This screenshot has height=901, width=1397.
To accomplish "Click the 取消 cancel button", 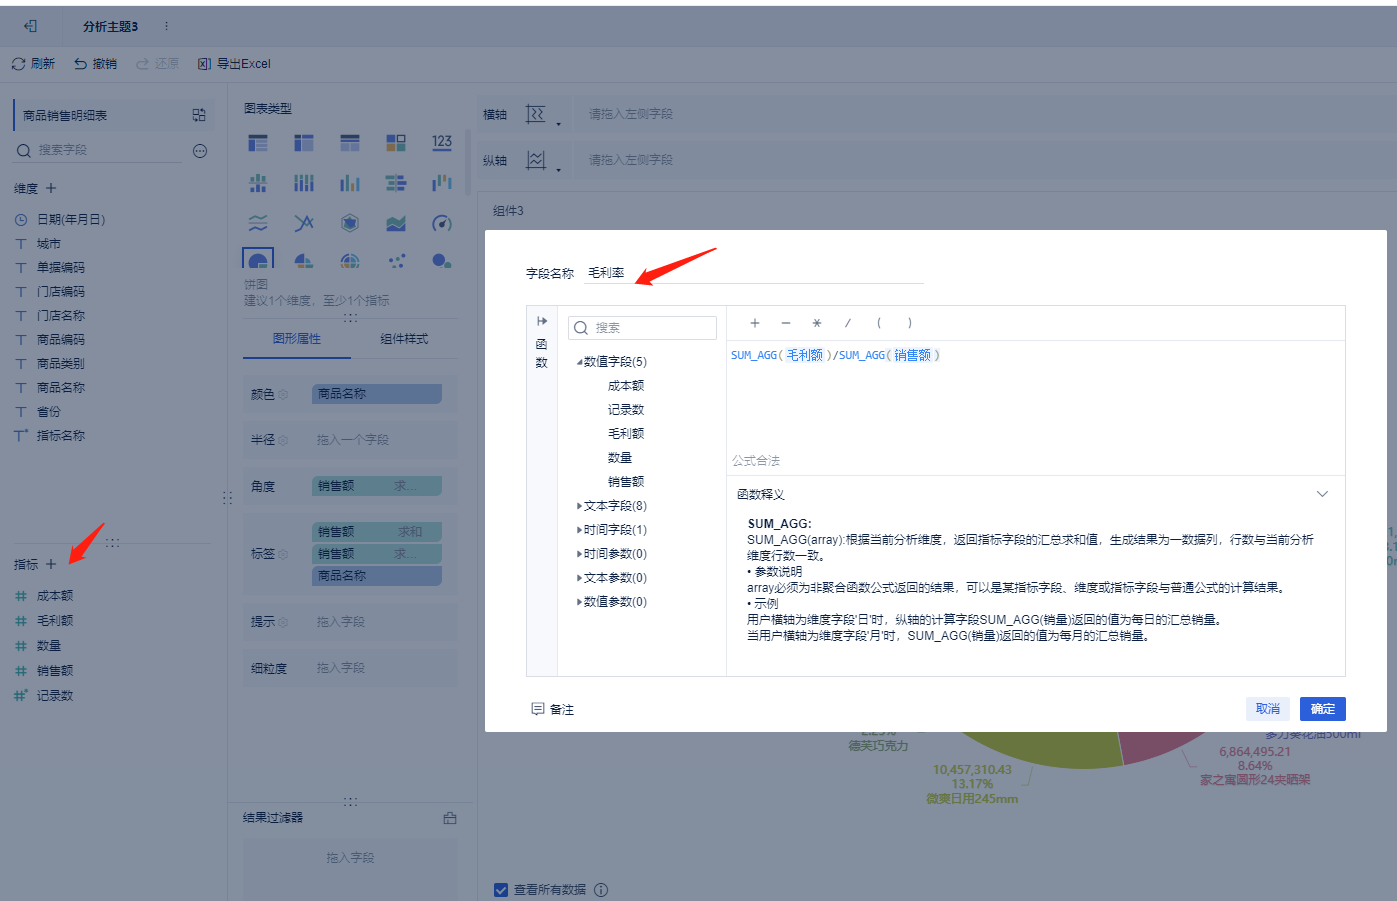I will [x=1268, y=709].
